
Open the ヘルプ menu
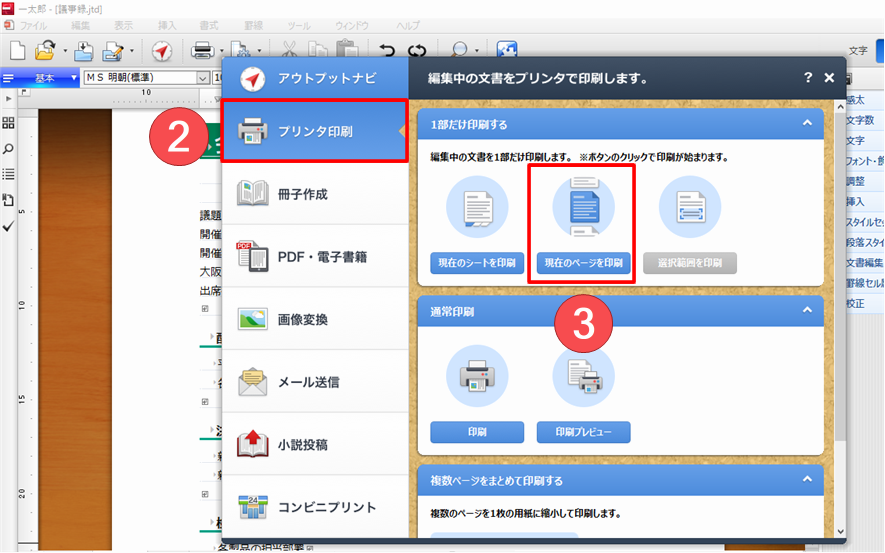point(408,25)
